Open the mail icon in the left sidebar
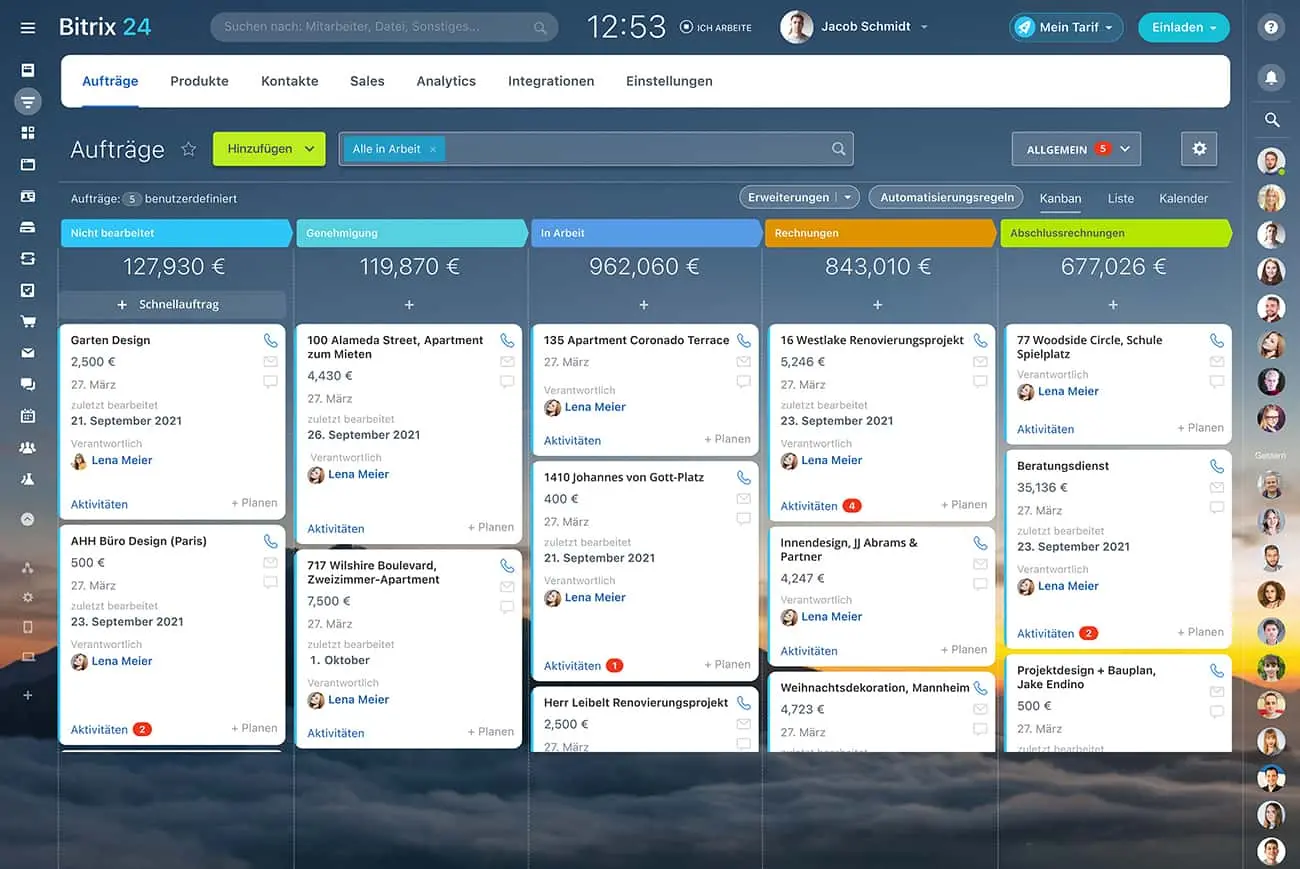 [x=27, y=351]
